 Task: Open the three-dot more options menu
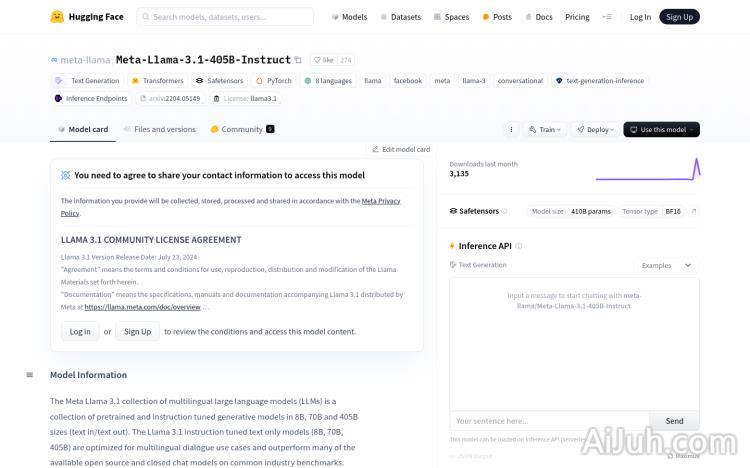tap(511, 130)
